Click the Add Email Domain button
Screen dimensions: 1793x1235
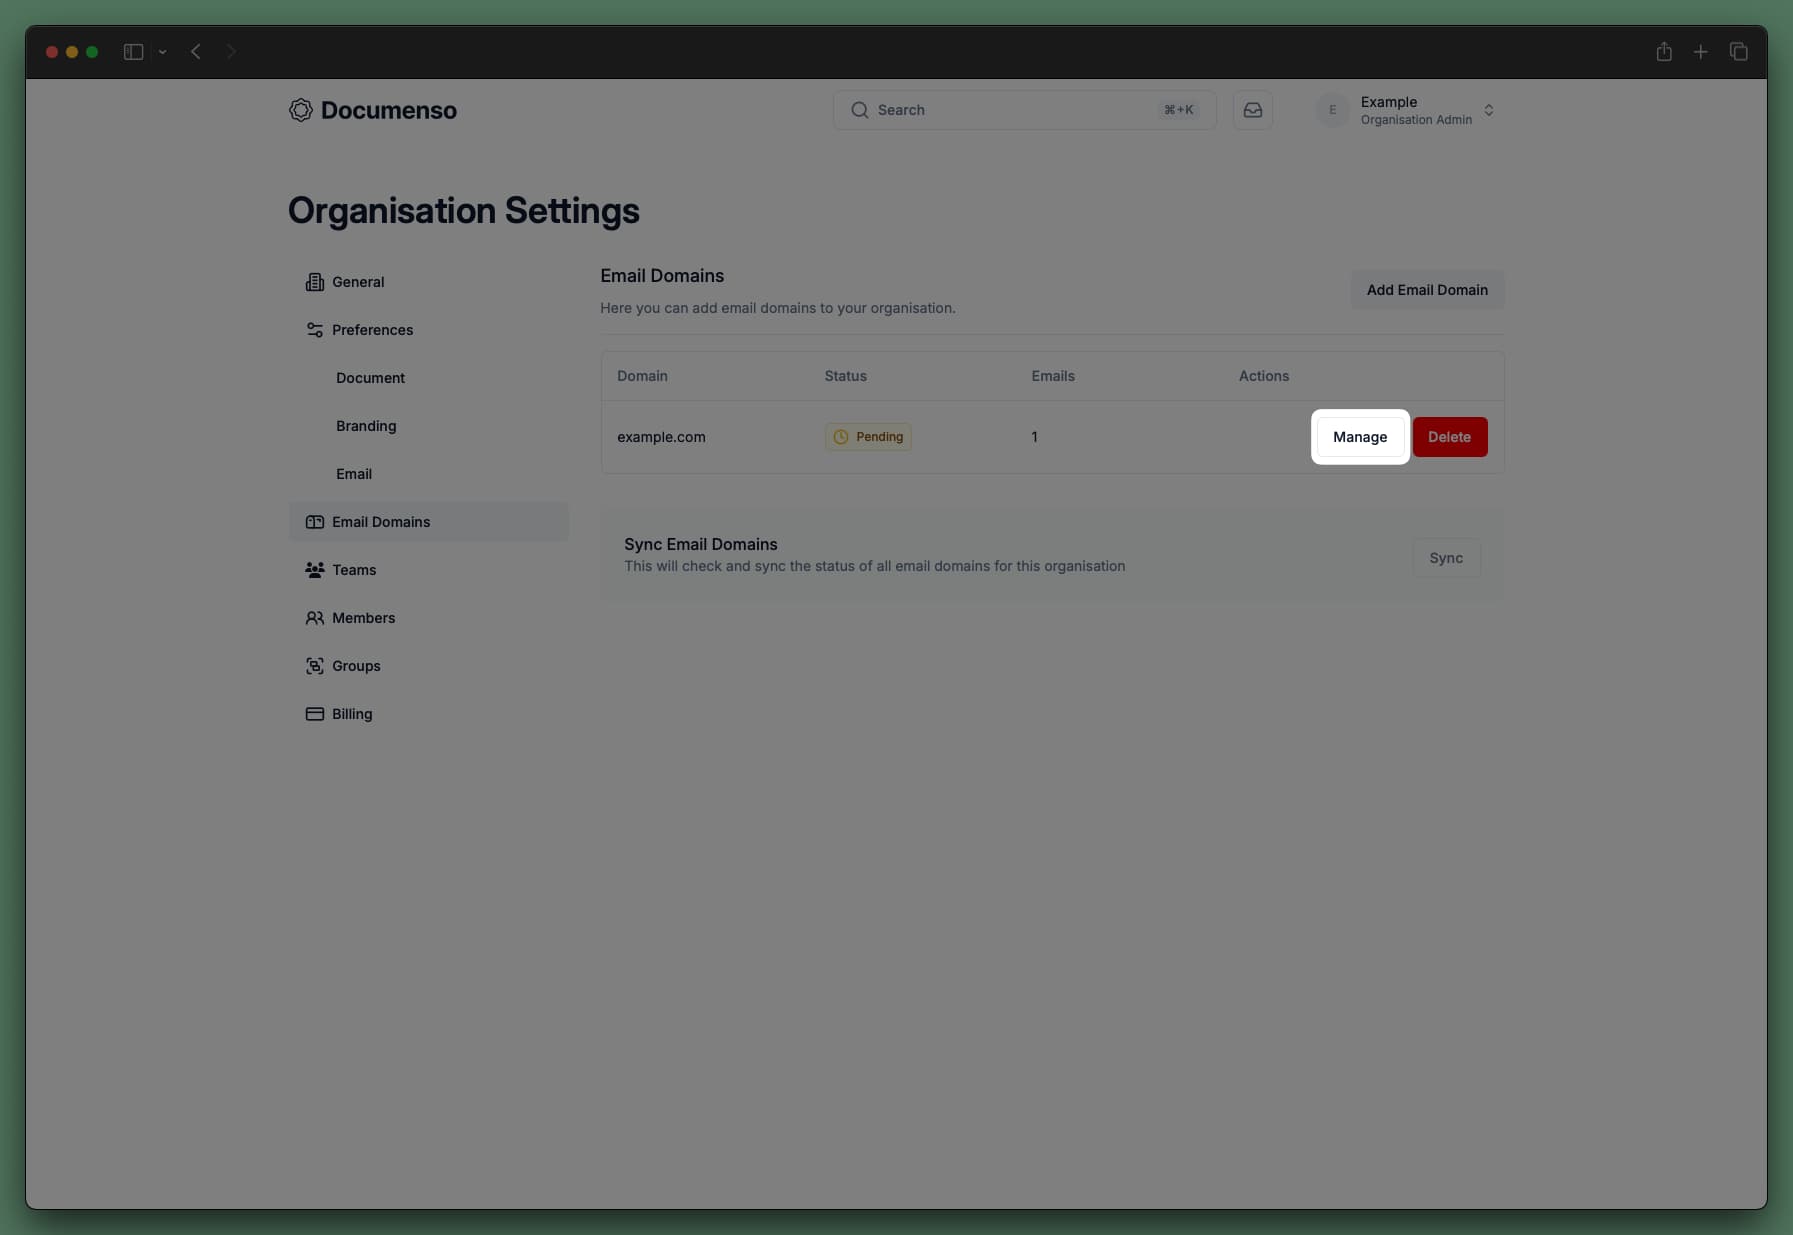[1427, 290]
